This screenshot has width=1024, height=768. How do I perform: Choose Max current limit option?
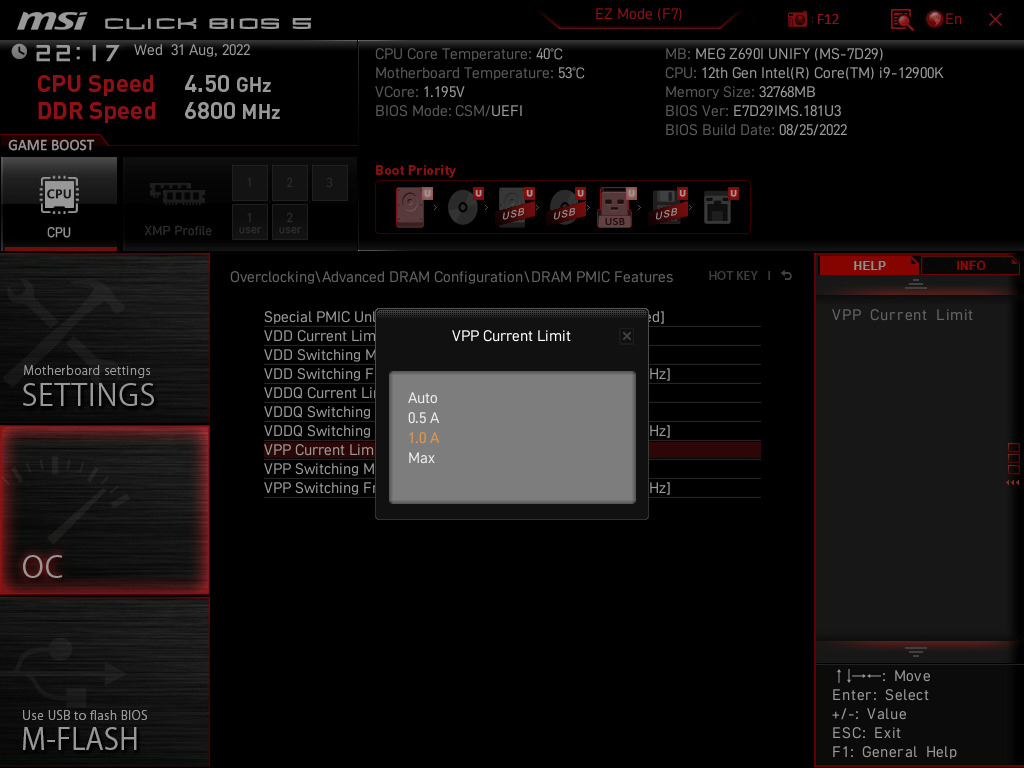pyautogui.click(x=421, y=458)
